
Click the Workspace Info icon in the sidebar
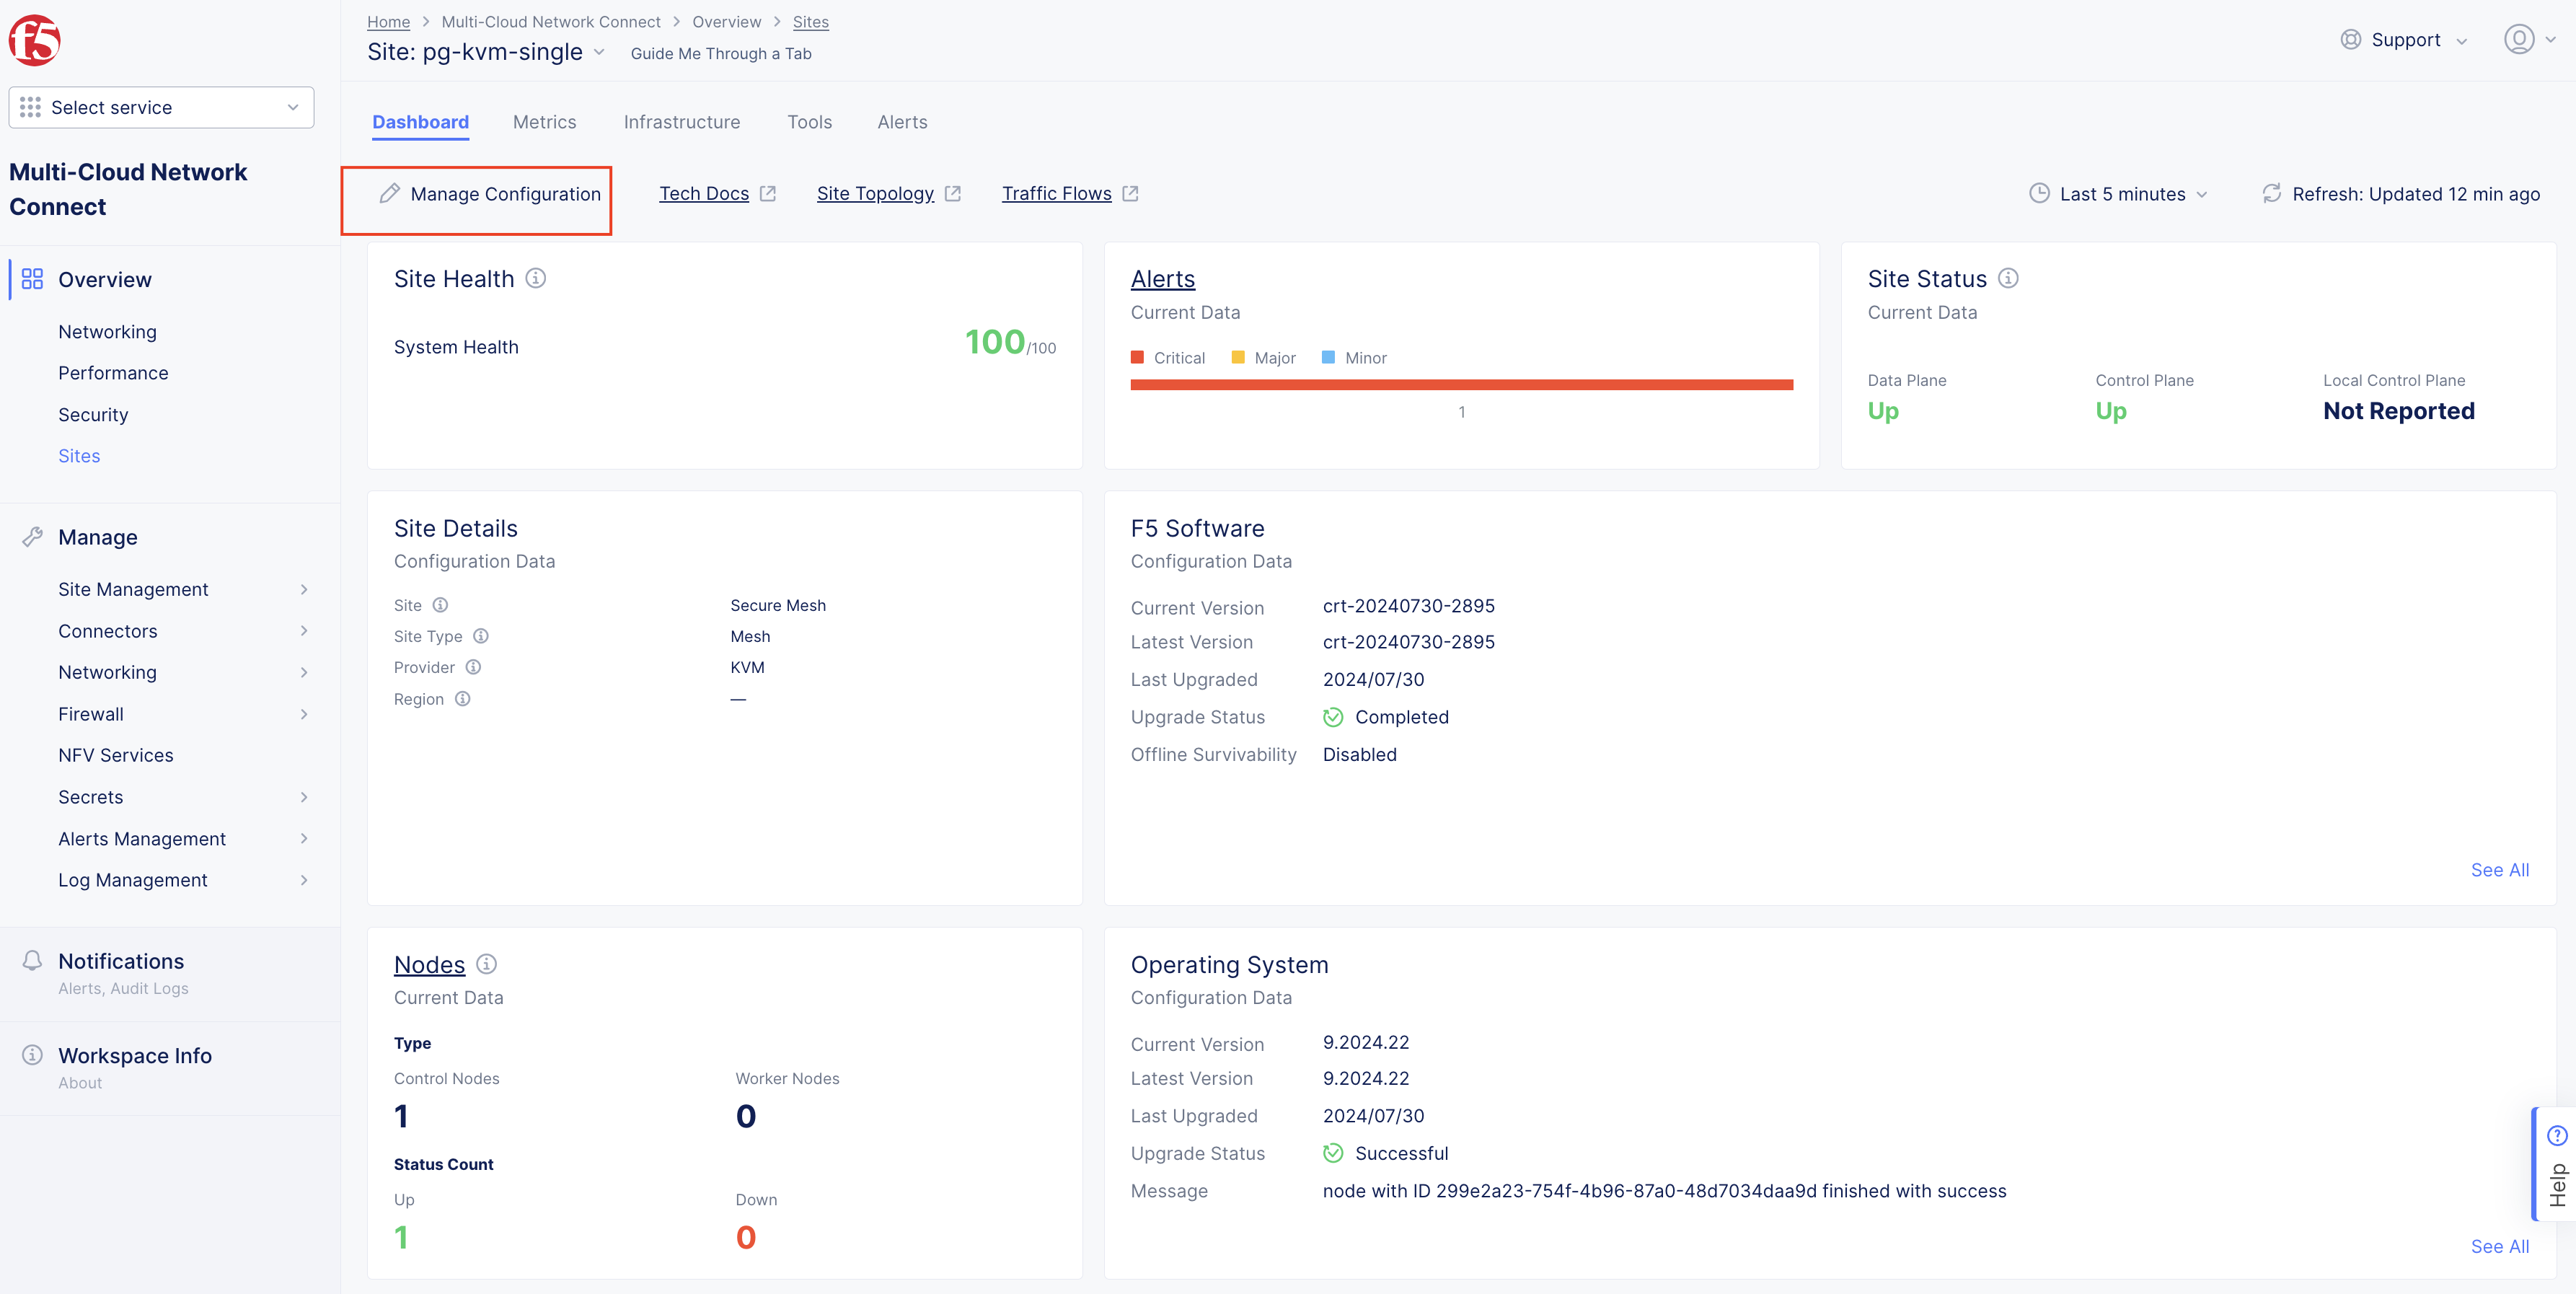click(33, 1054)
